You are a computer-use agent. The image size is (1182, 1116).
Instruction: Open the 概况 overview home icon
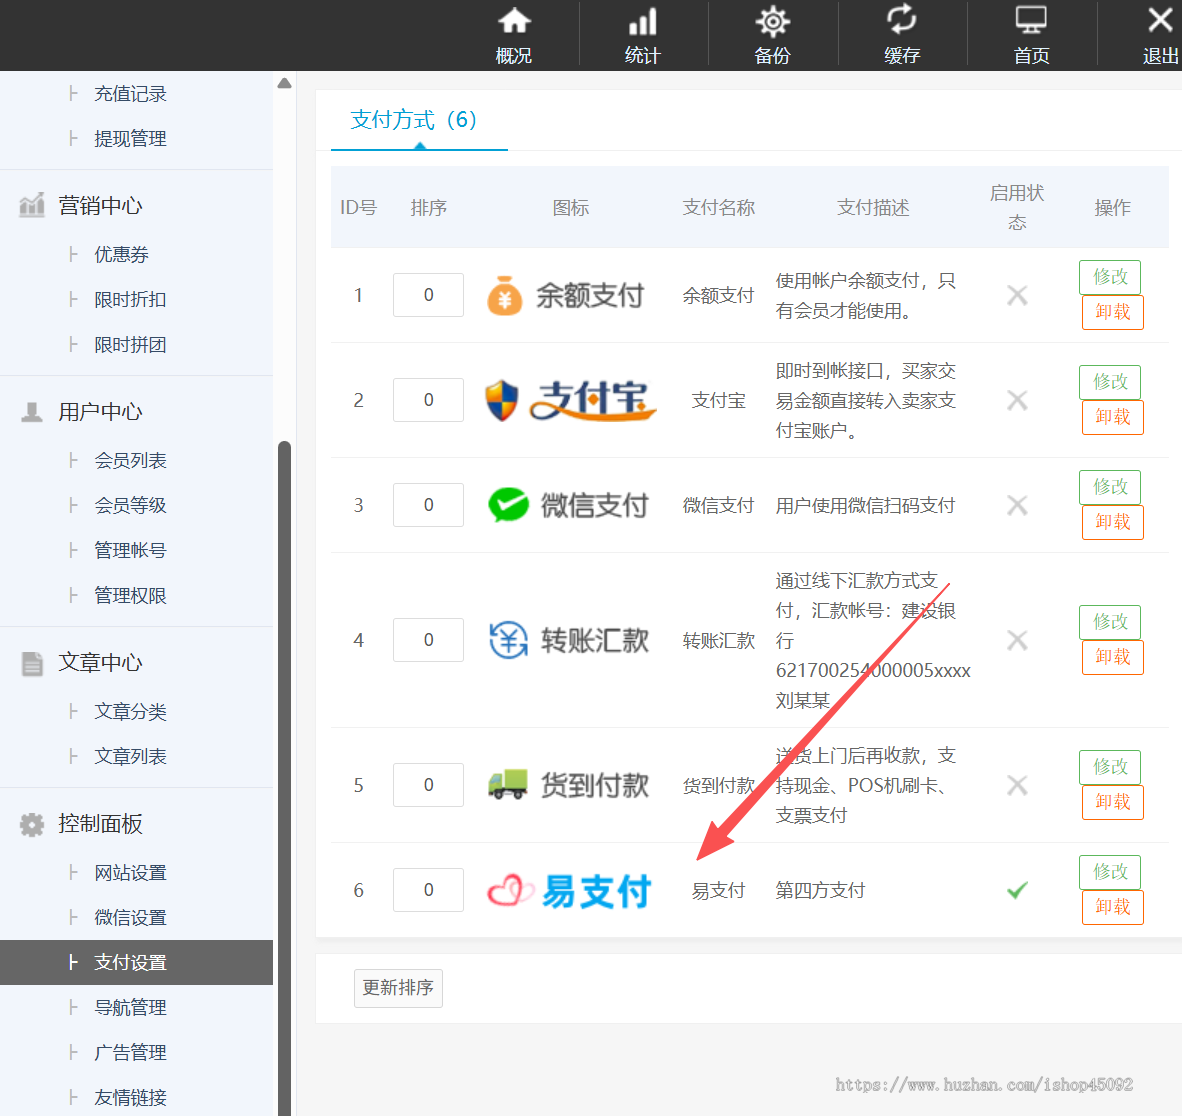click(x=514, y=20)
